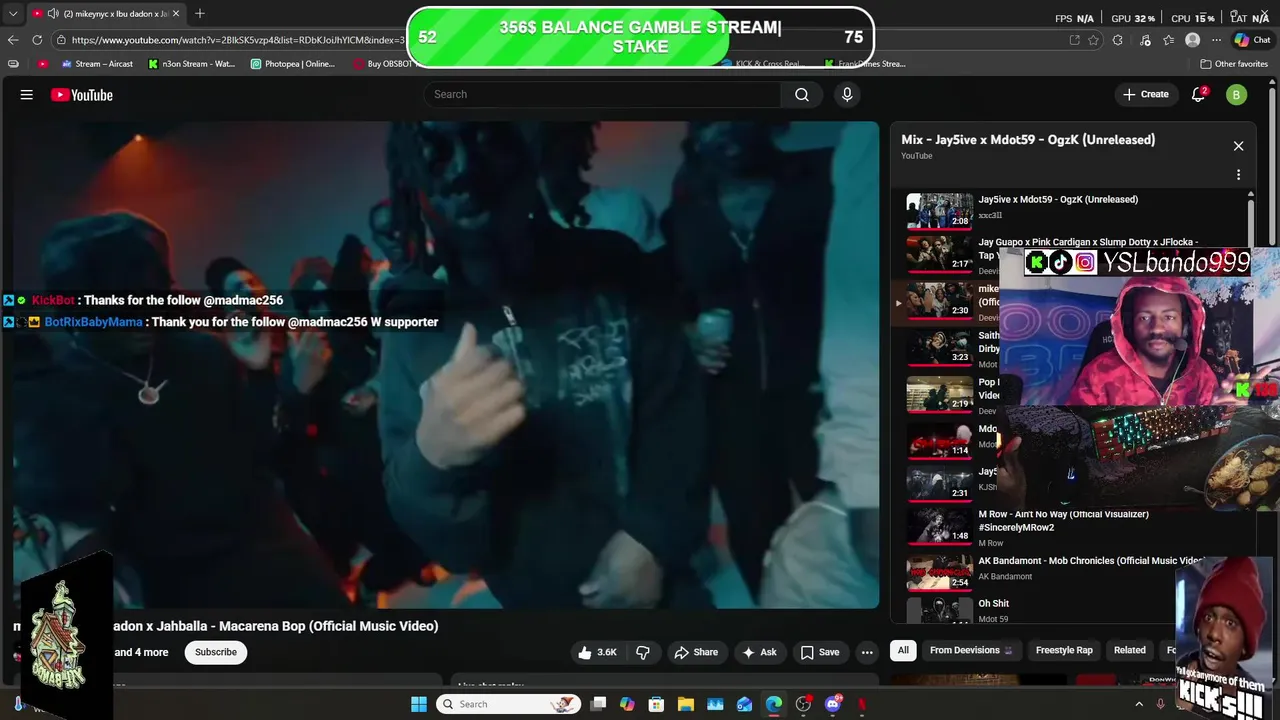
Task: Ask about this video
Action: pos(759,652)
